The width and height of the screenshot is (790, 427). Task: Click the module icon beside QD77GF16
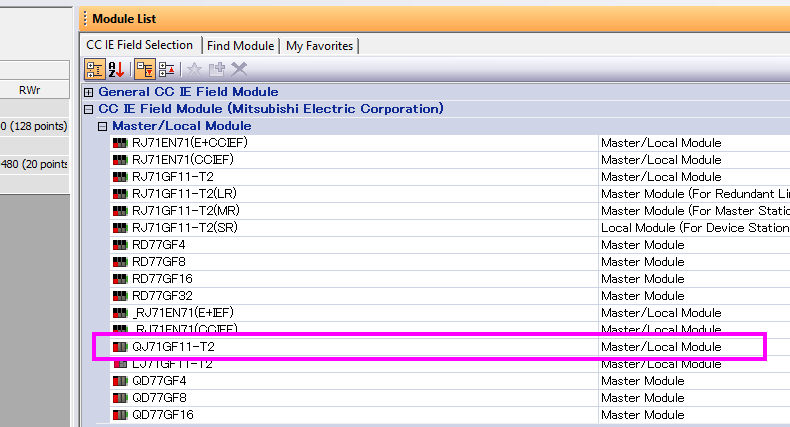click(x=120, y=415)
